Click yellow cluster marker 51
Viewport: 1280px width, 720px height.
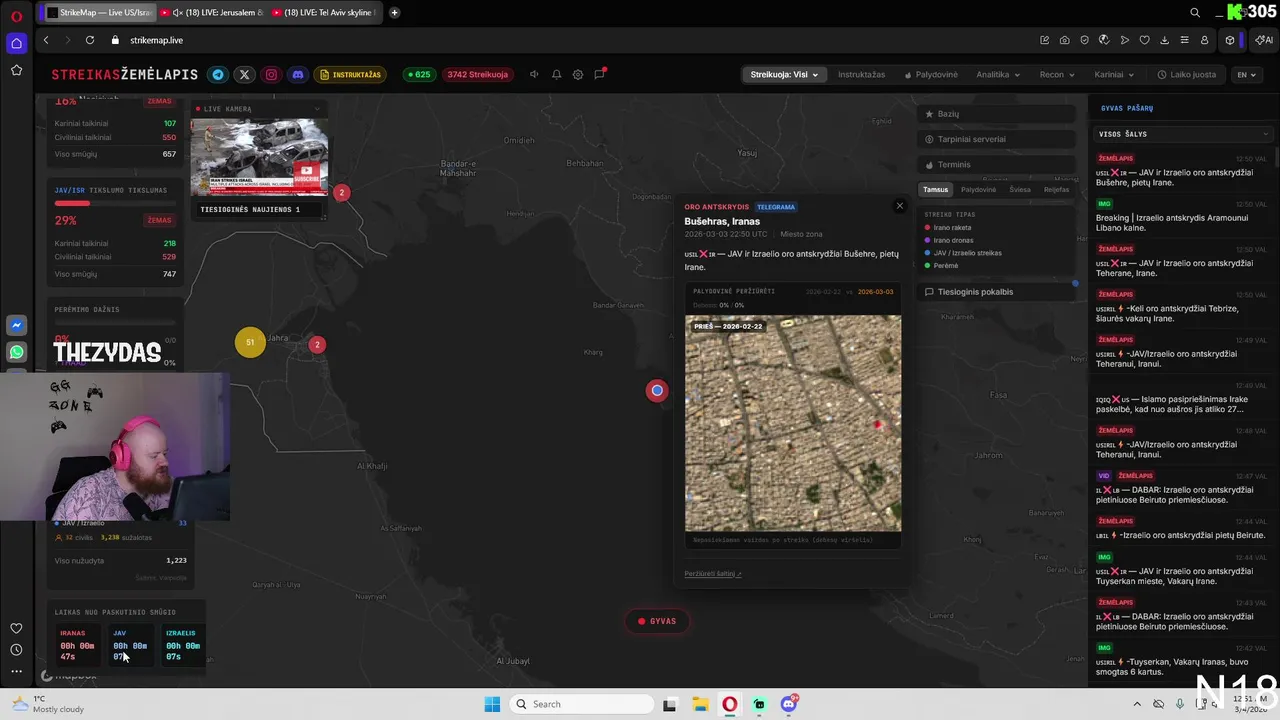(250, 342)
